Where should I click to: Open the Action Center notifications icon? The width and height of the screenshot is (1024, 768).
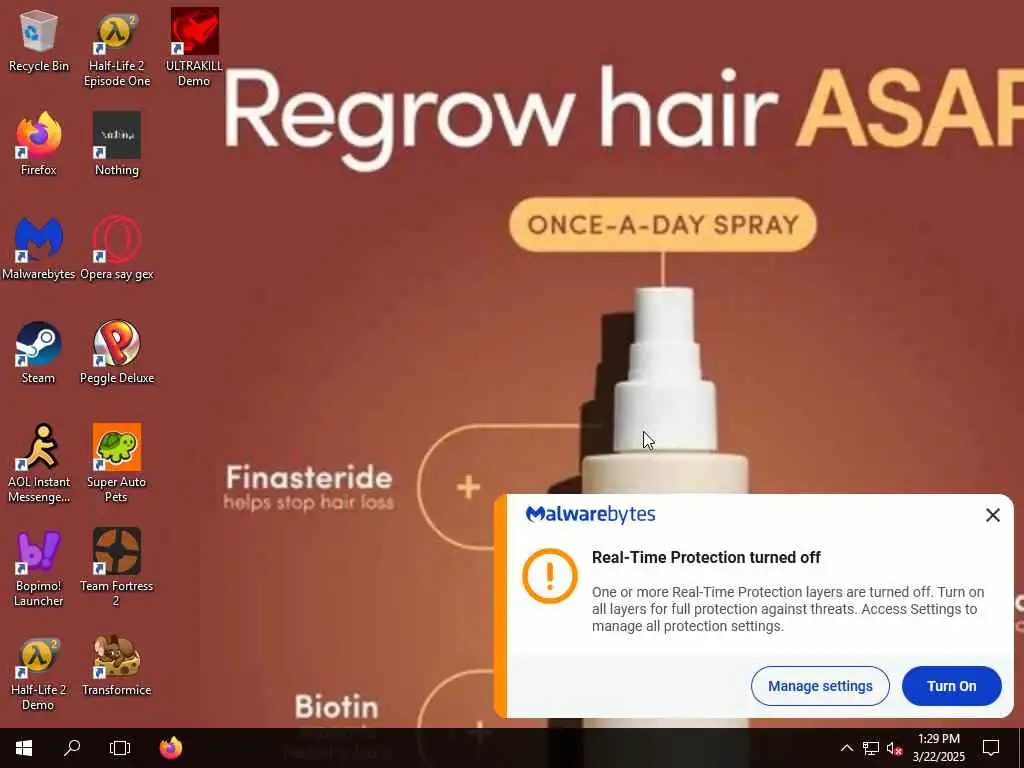(x=991, y=748)
